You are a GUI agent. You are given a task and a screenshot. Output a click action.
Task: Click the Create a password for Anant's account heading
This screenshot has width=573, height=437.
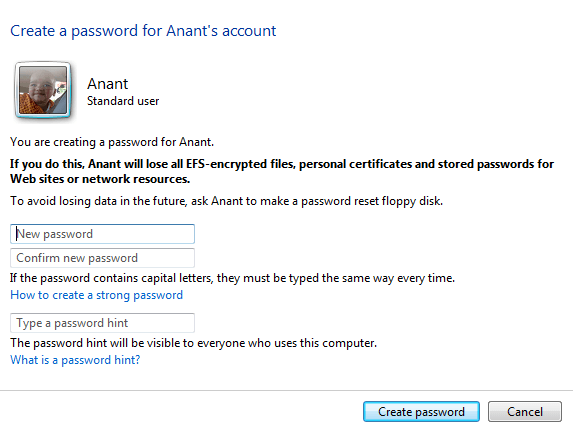click(143, 31)
